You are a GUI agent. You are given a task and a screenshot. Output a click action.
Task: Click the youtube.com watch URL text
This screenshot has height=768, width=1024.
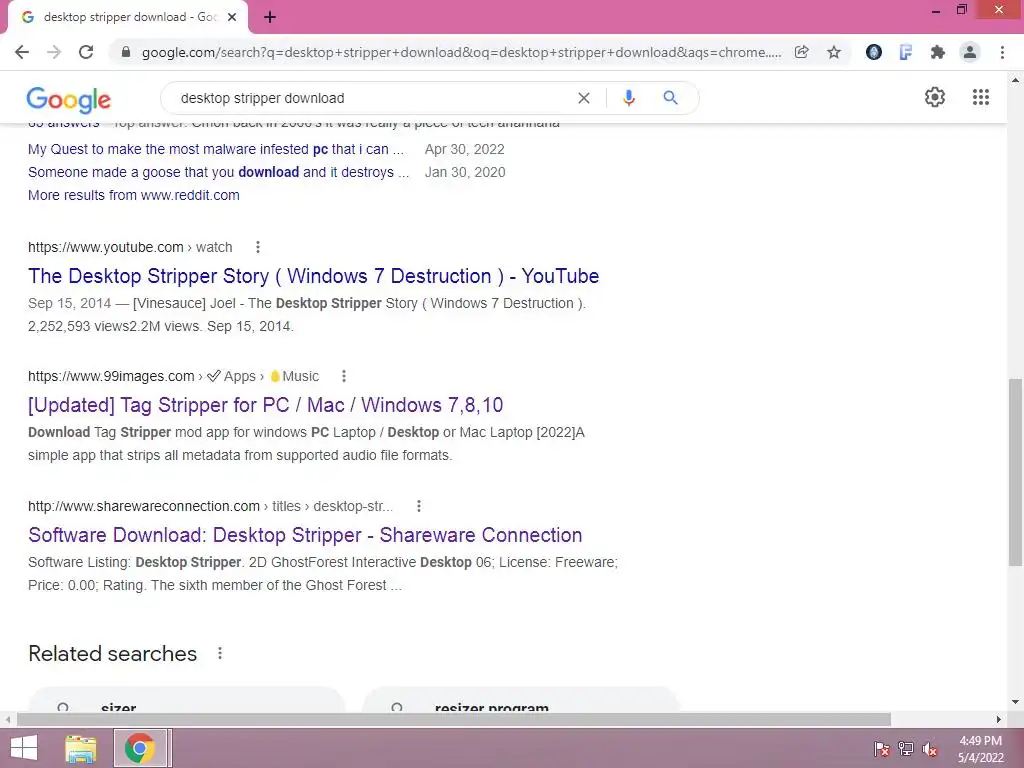coord(130,247)
